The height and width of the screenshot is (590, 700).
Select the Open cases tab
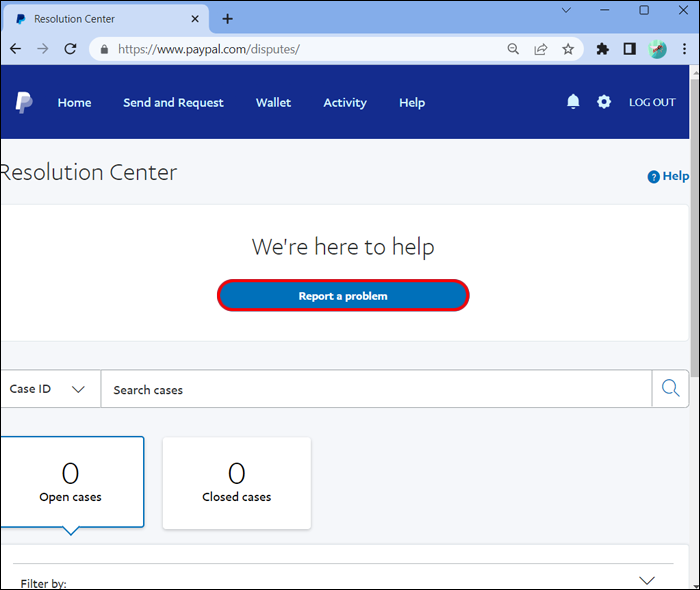(70, 483)
